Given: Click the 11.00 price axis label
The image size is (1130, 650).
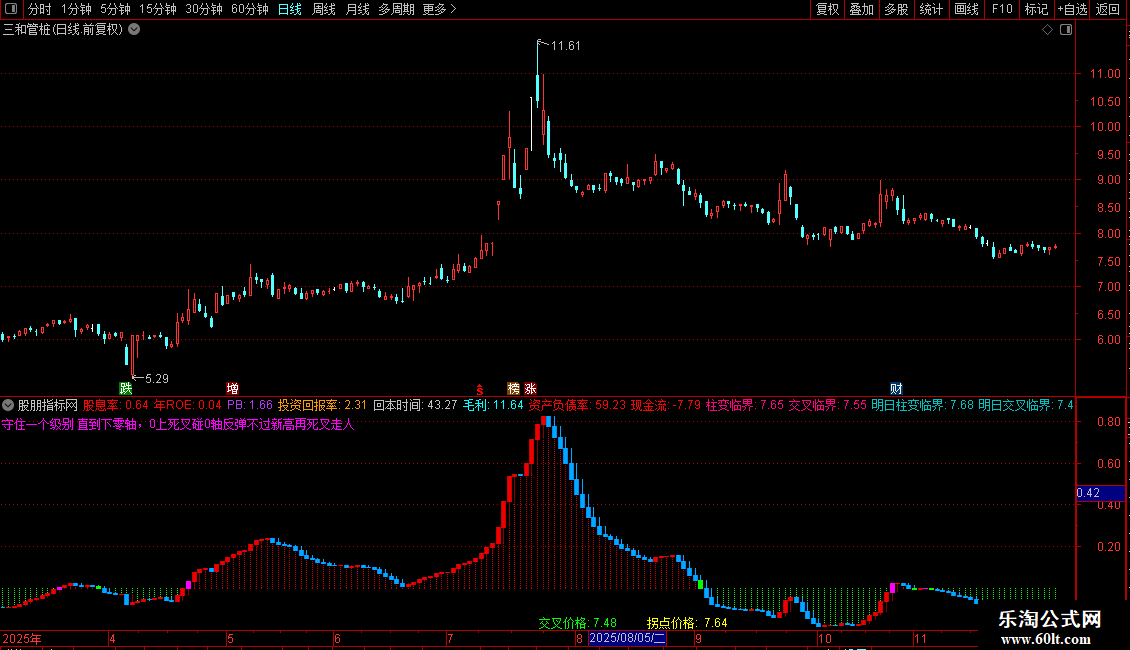Looking at the screenshot, I should click(x=1105, y=74).
